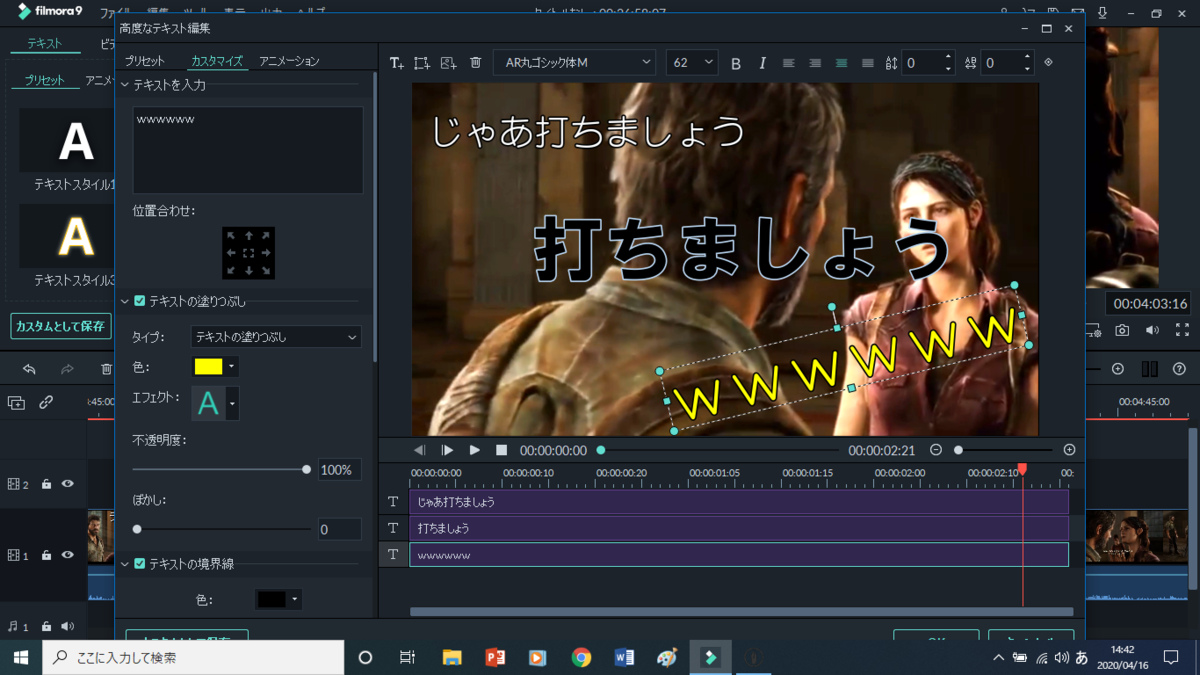Open Google Chrome from the taskbar
Image resolution: width=1200 pixels, height=675 pixels.
coord(581,657)
